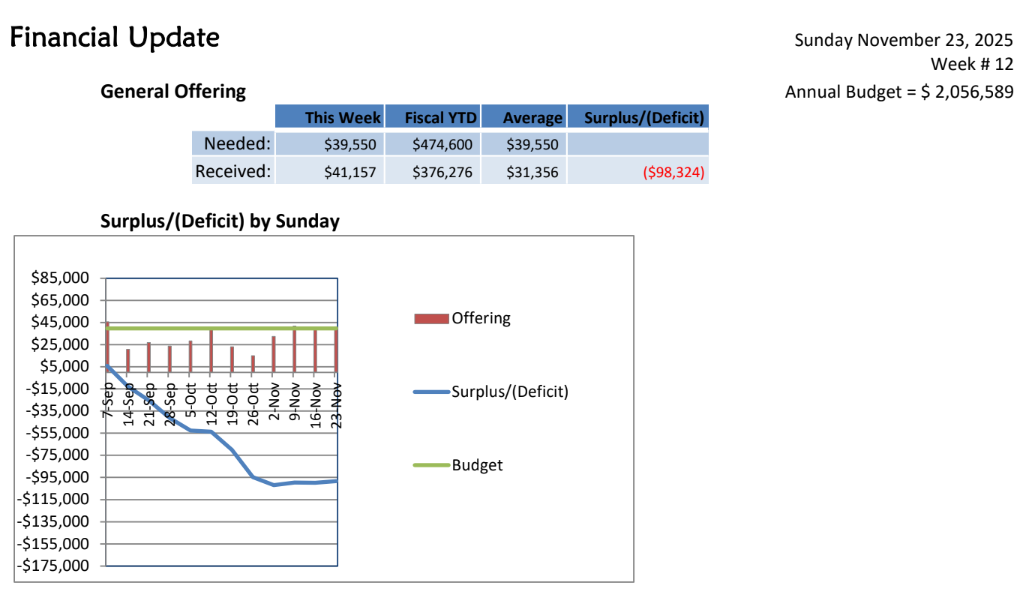
Task: Select the $474,600 Fiscal YTD needed cell
Action: [443, 145]
